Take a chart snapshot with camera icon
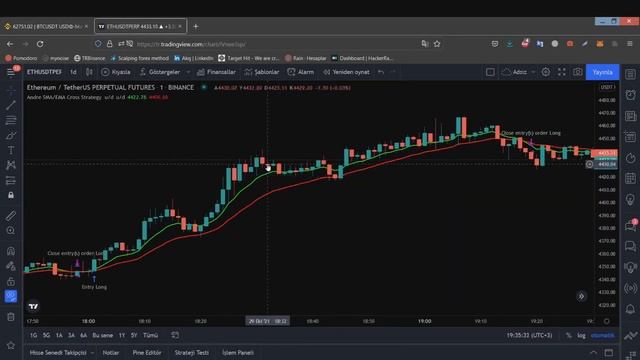The height and width of the screenshot is (360, 640). coord(578,72)
